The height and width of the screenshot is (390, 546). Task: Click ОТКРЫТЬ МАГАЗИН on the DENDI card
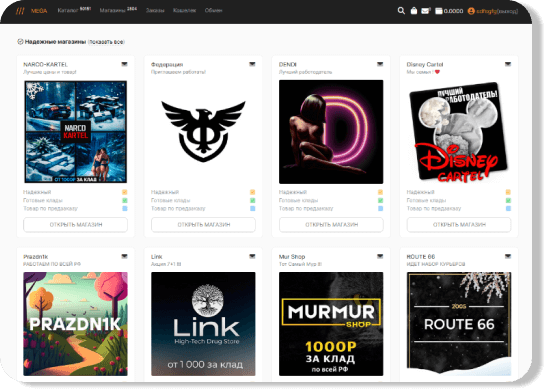tap(331, 225)
